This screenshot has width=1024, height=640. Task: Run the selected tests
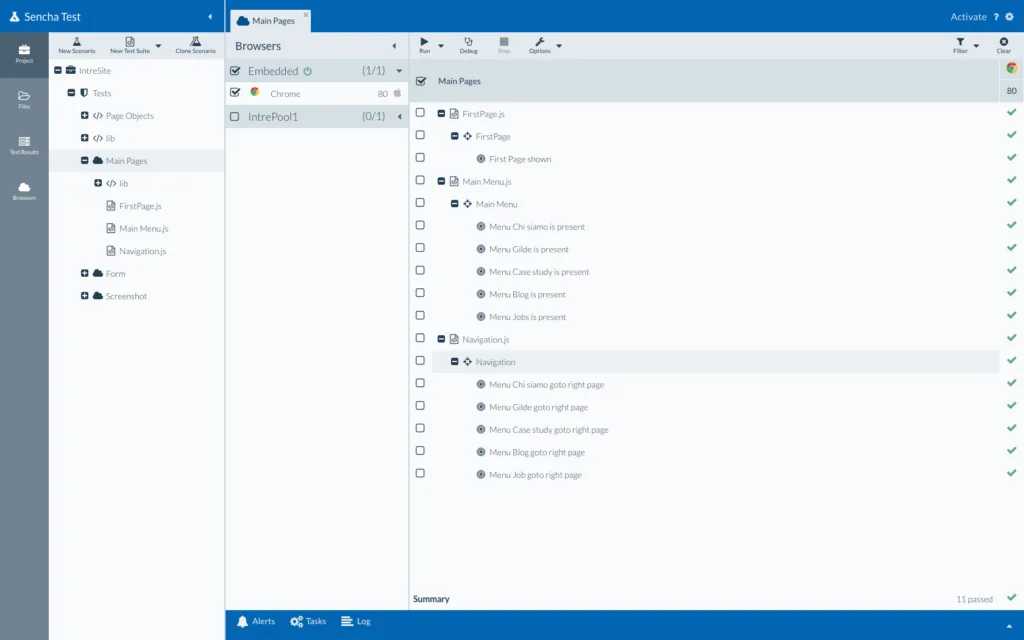tap(424, 45)
